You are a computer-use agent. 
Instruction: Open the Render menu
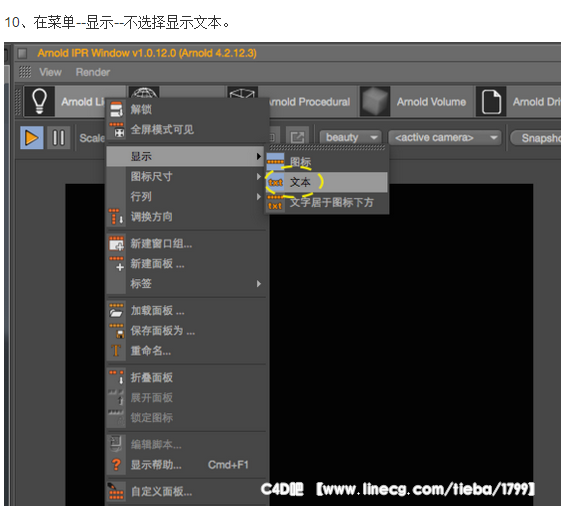pos(93,72)
